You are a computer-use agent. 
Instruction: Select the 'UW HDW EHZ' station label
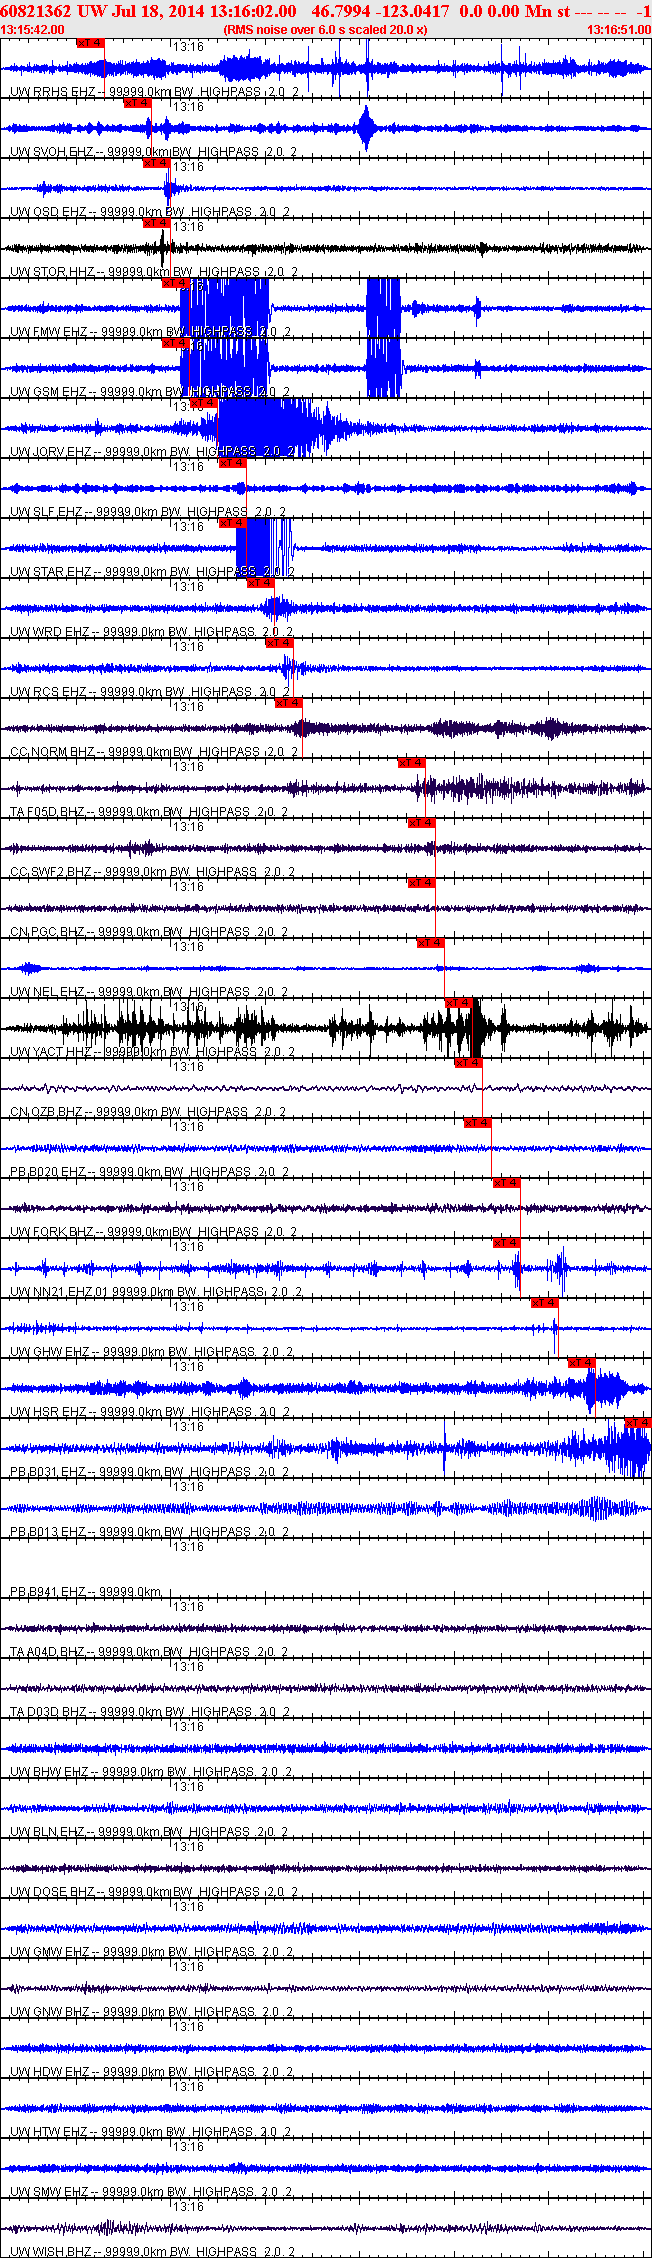point(49,2072)
